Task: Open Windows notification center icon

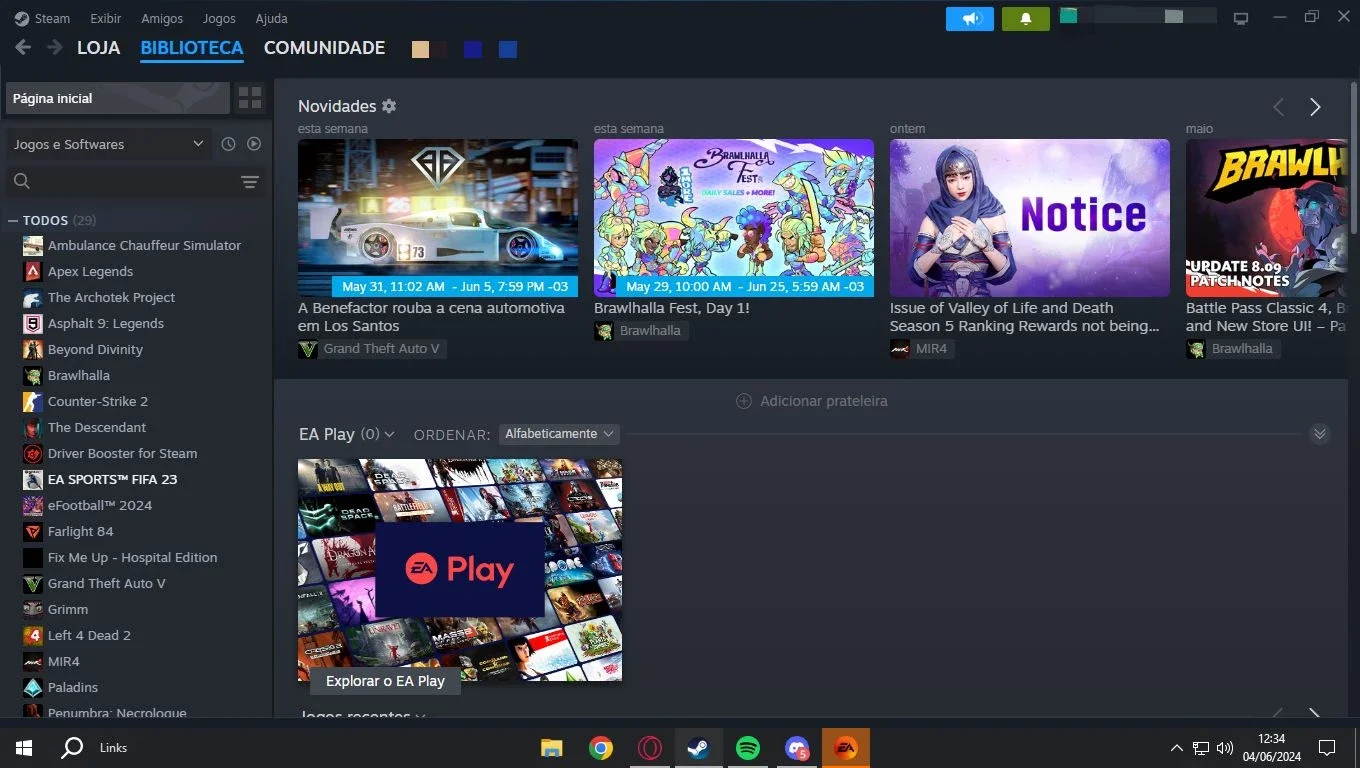Action: 1327,747
